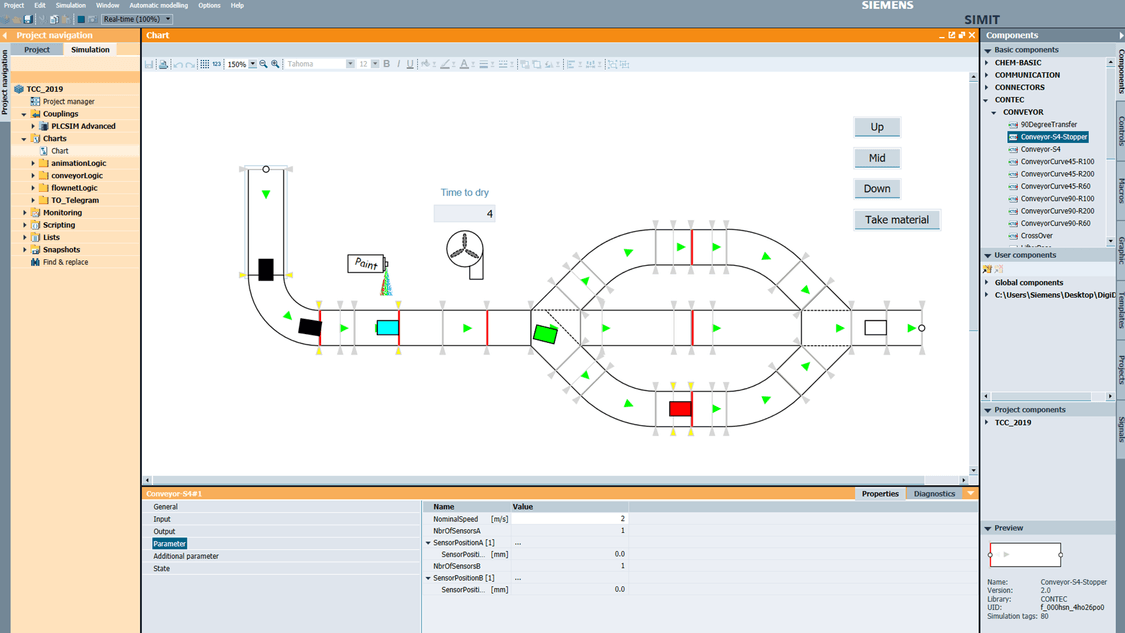Click the Take material button
The image size is (1125, 633).
[x=896, y=219]
